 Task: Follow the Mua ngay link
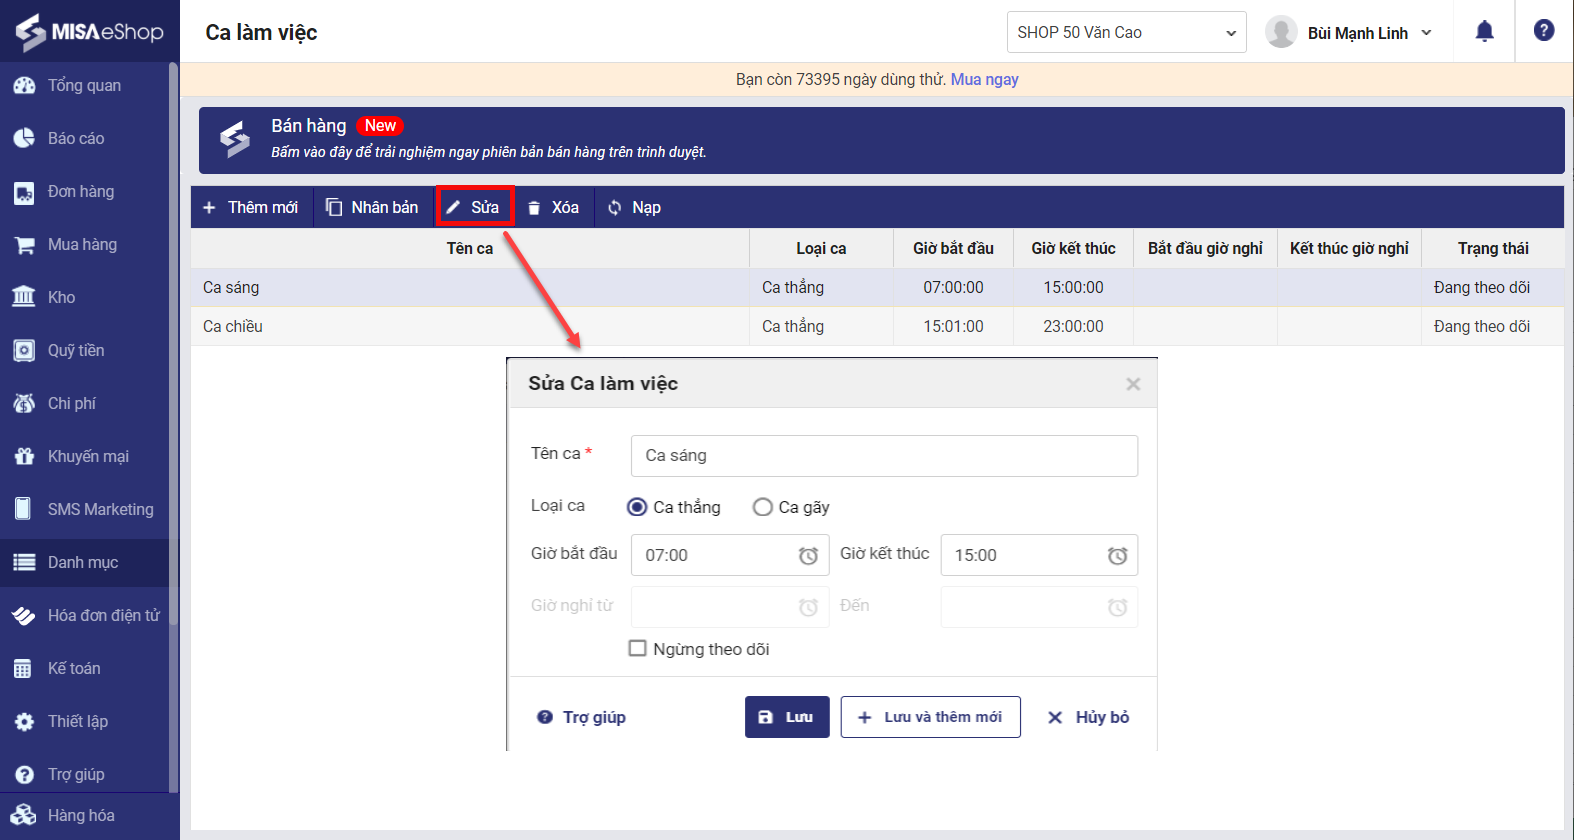click(984, 79)
